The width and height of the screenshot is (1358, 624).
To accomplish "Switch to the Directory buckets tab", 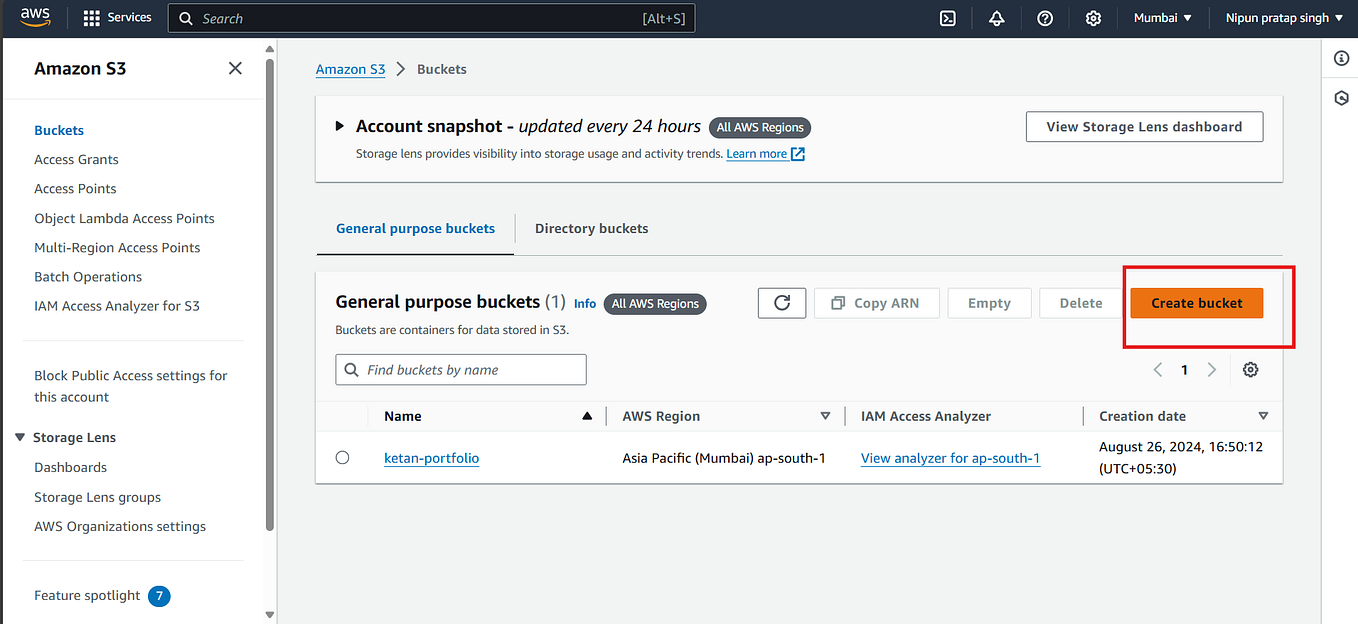I will 591,228.
